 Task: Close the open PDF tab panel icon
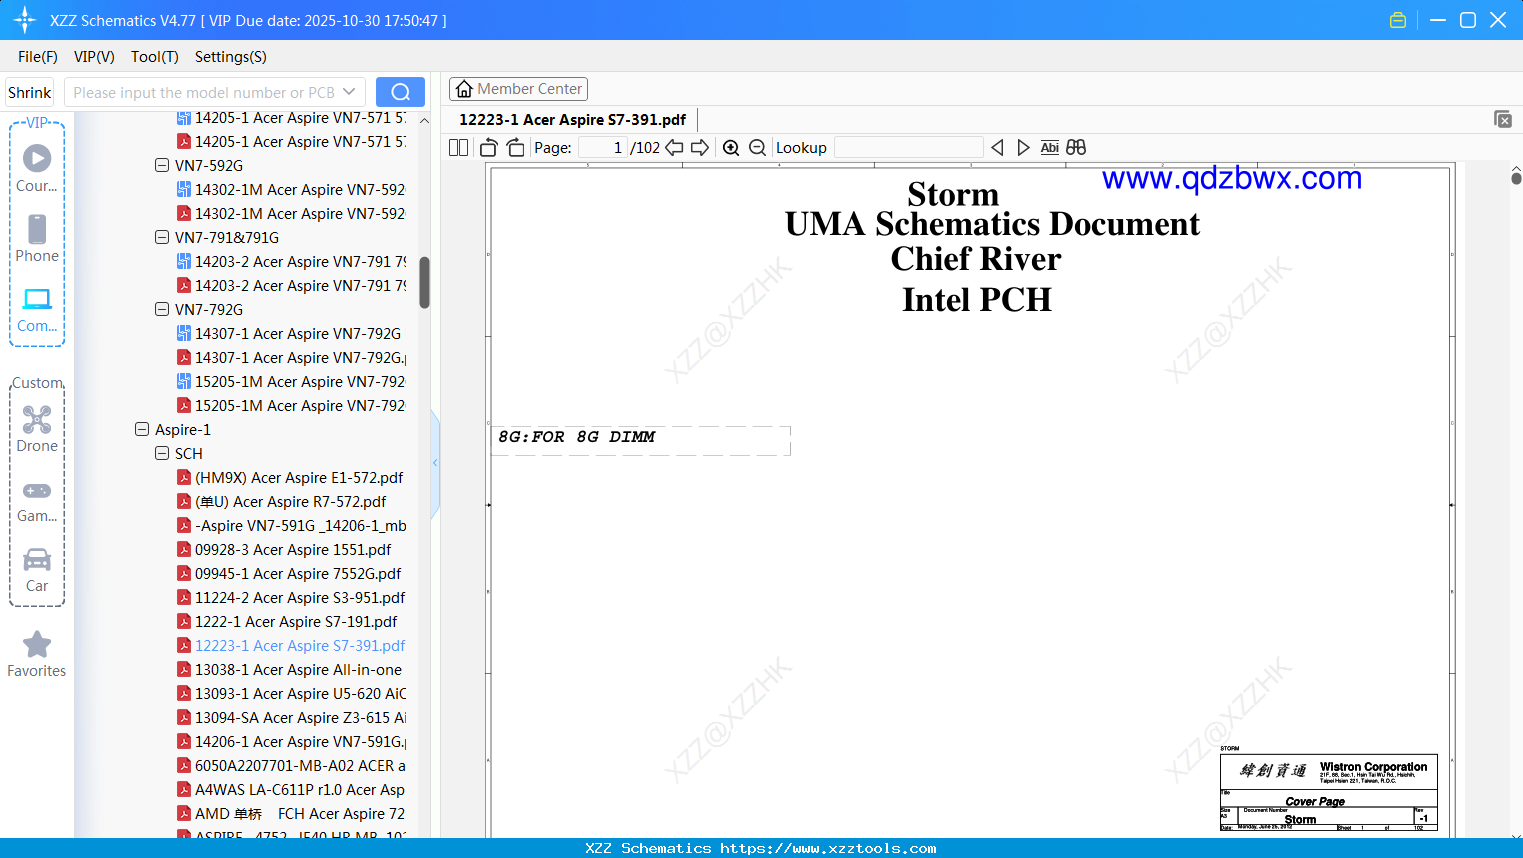pos(1503,119)
